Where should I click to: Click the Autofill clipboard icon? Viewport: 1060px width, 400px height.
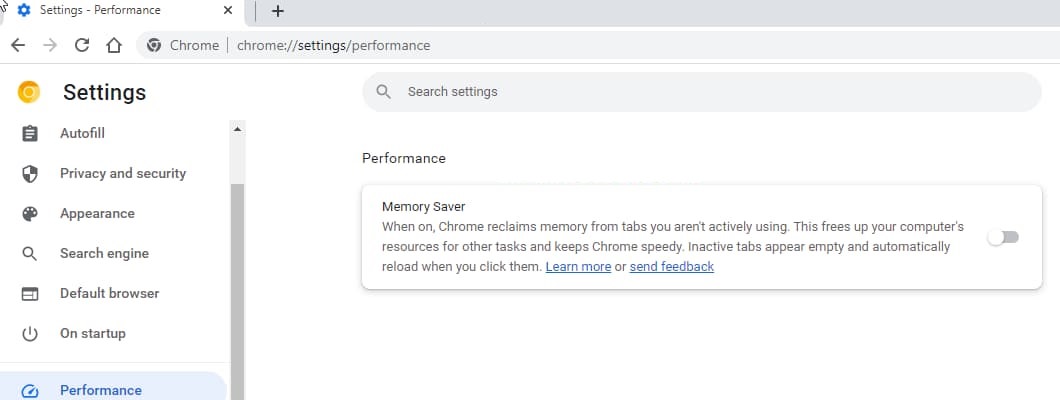point(30,134)
